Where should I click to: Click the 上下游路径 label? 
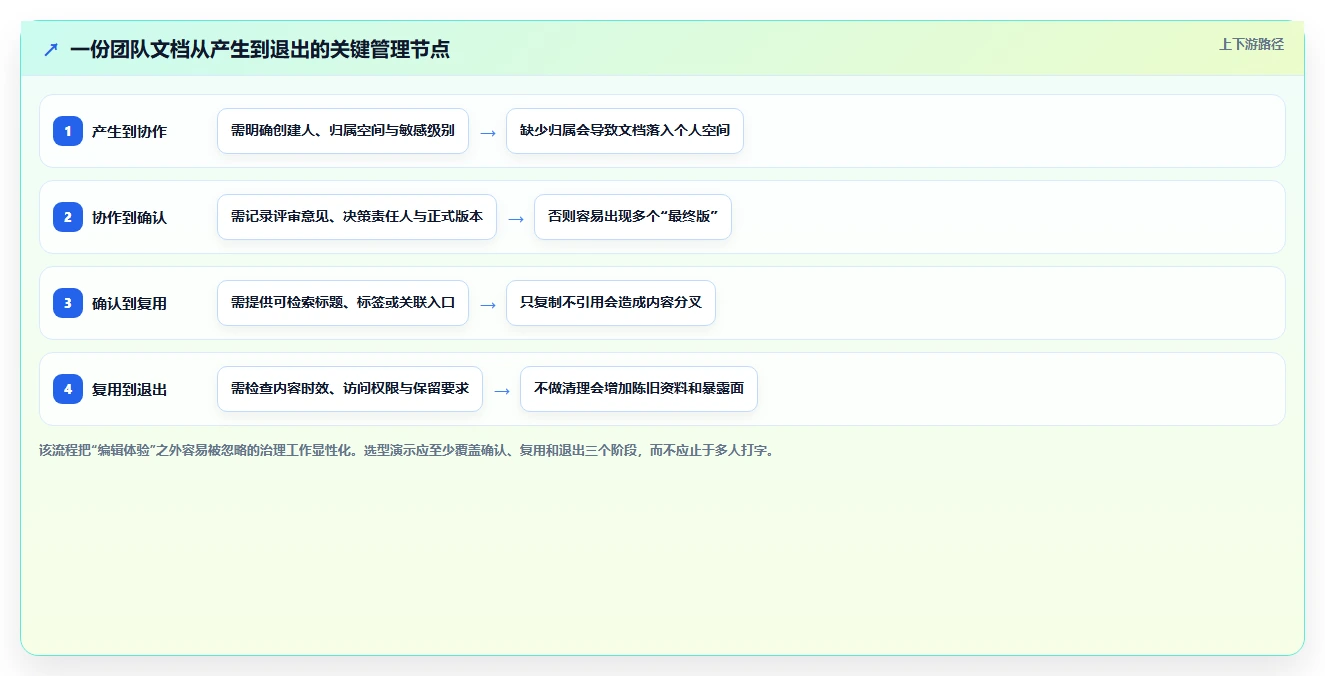(1251, 45)
